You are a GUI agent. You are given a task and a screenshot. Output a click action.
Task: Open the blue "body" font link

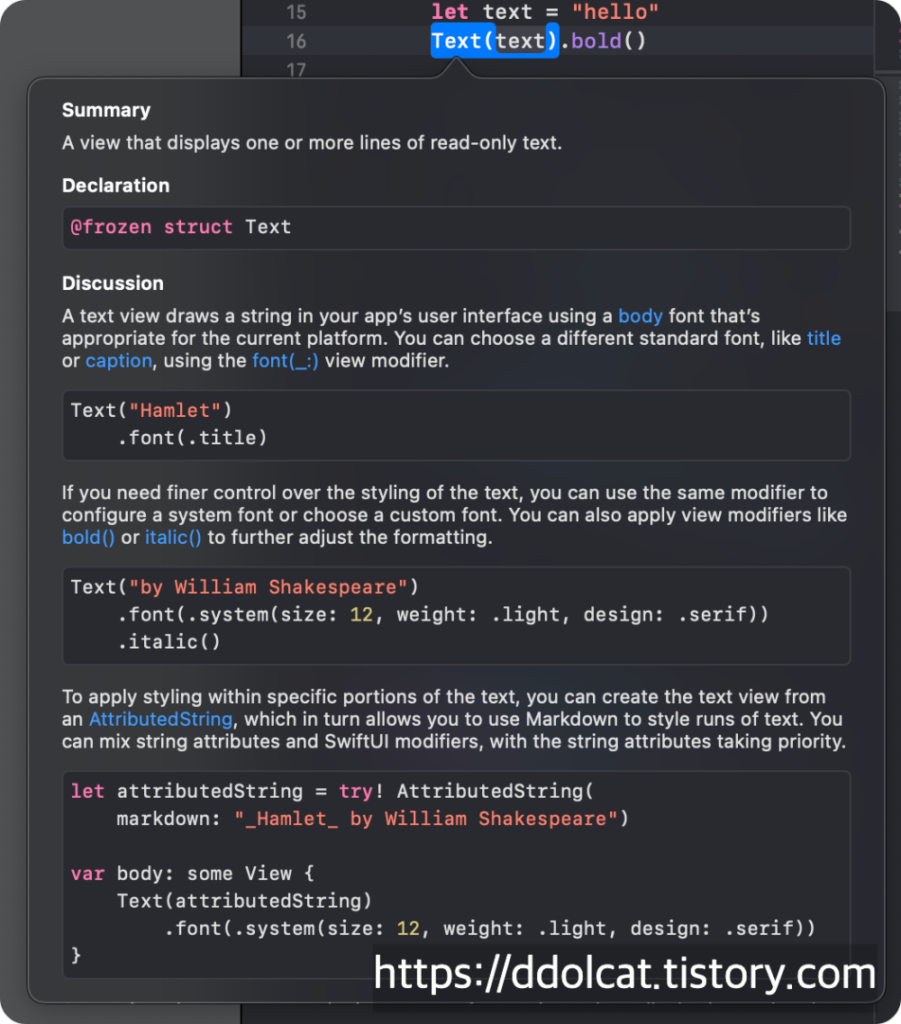click(640, 316)
